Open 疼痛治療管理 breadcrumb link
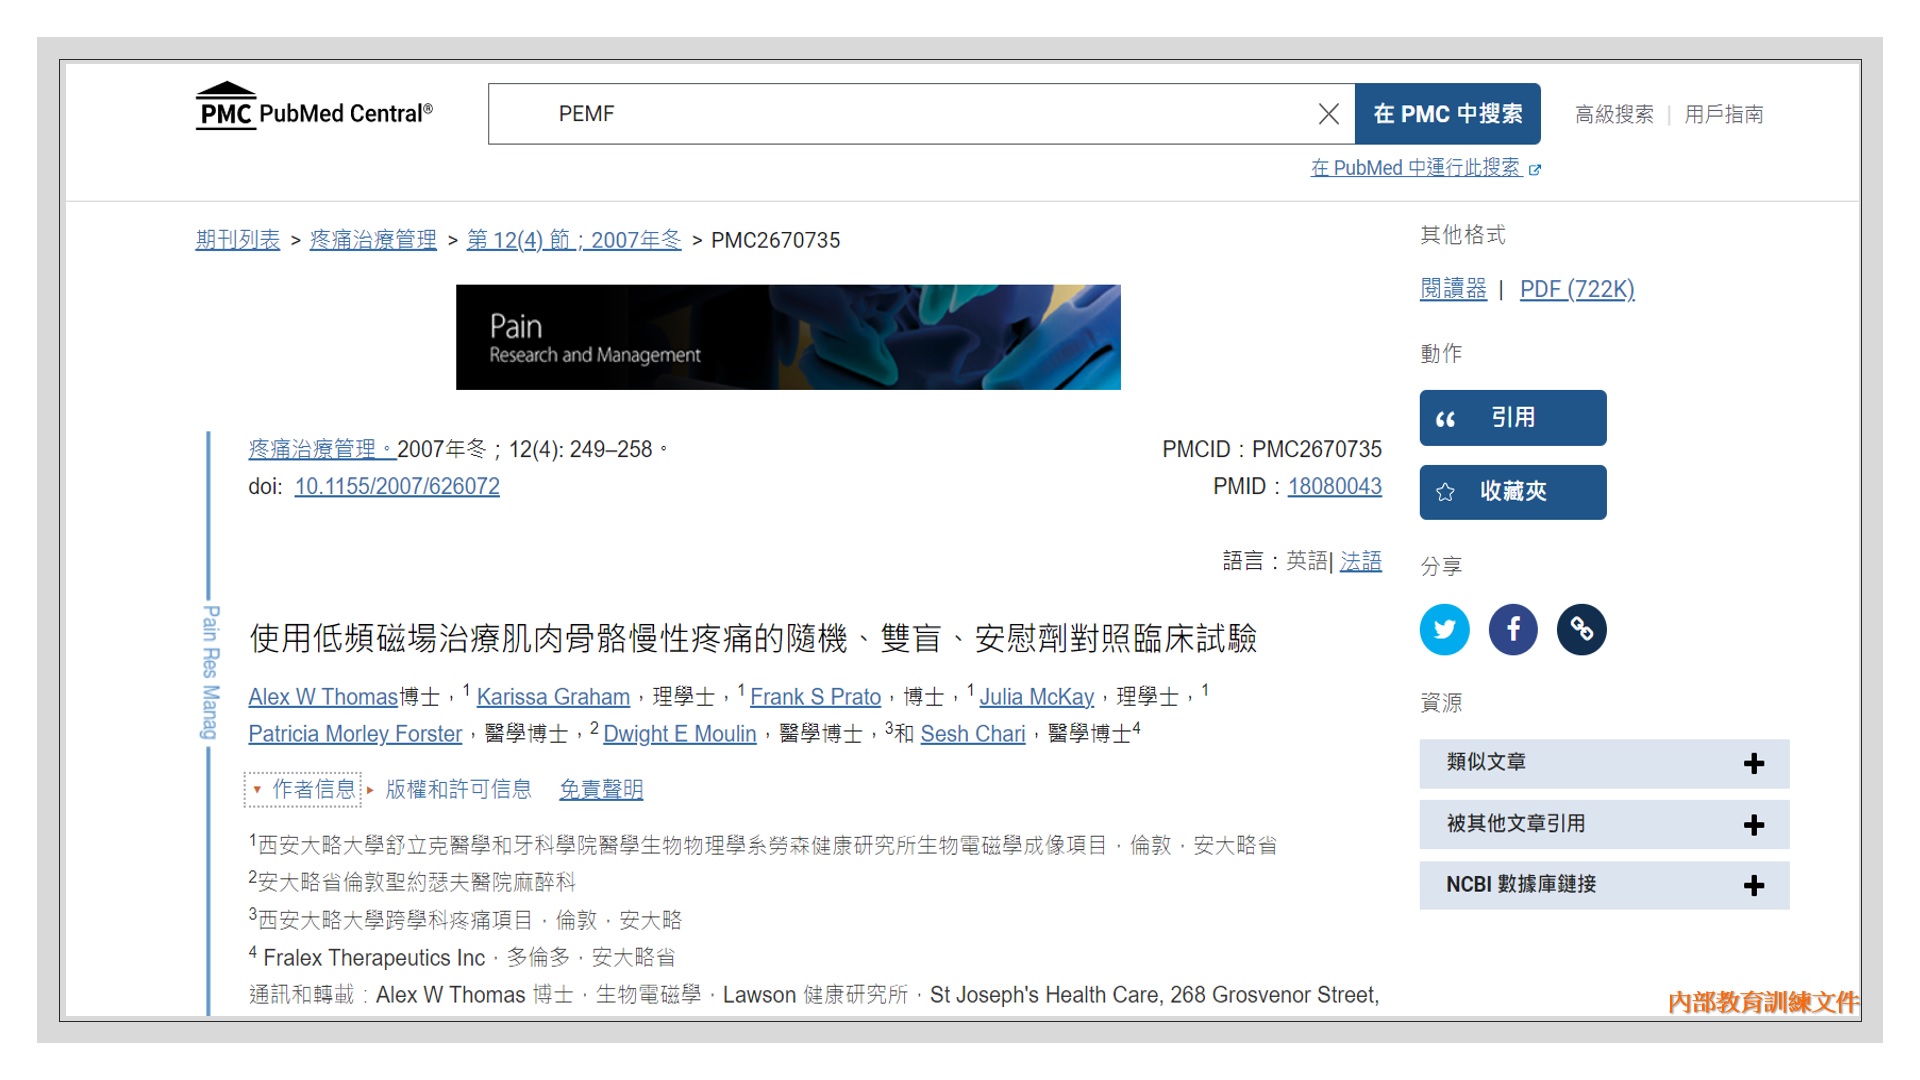Viewport: 1920px width, 1080px height. click(x=373, y=240)
